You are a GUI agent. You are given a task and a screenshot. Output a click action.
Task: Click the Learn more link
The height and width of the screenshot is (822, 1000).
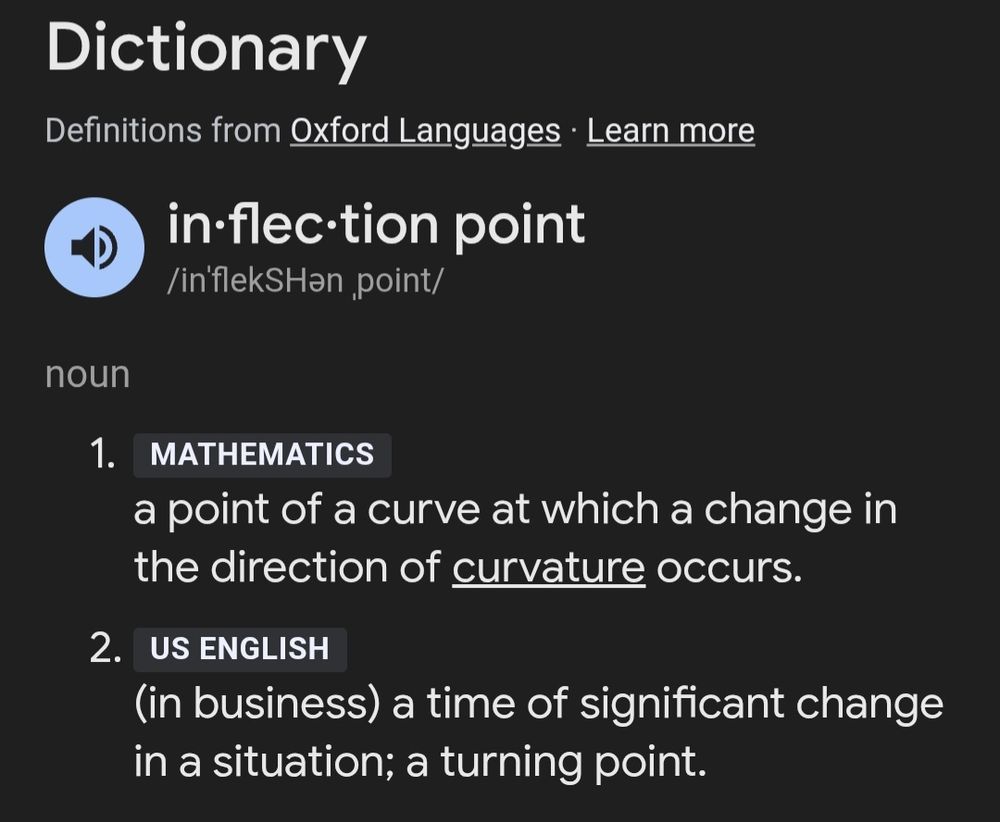(x=671, y=130)
